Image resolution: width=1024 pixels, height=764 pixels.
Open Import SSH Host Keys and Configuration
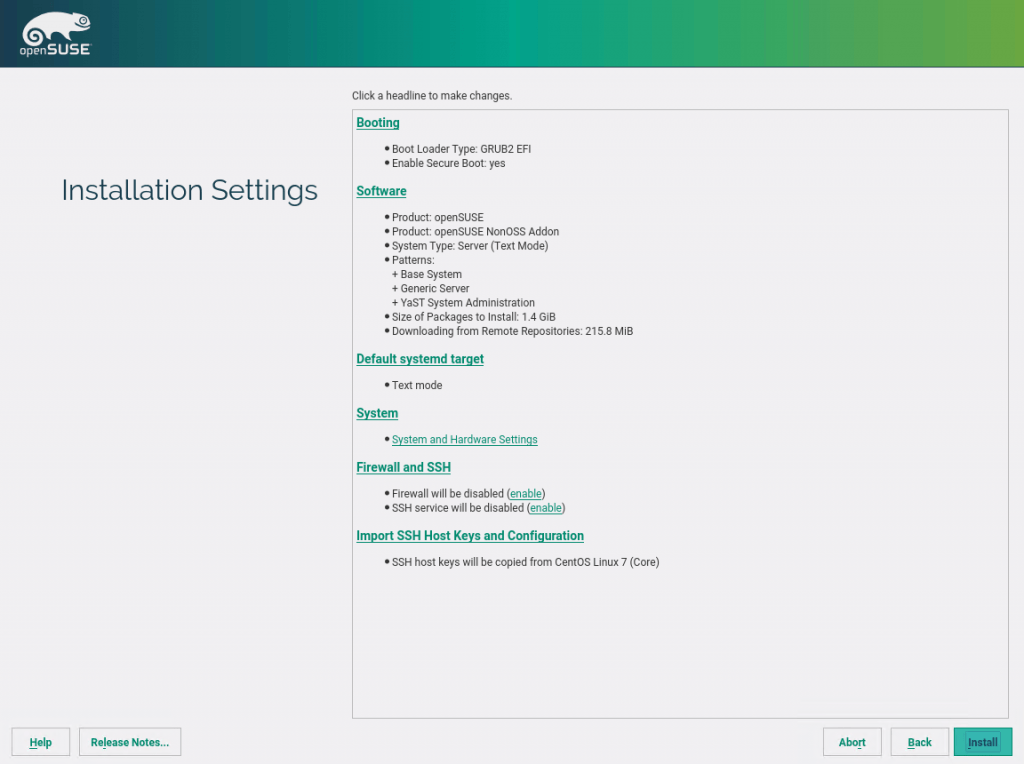(x=470, y=535)
